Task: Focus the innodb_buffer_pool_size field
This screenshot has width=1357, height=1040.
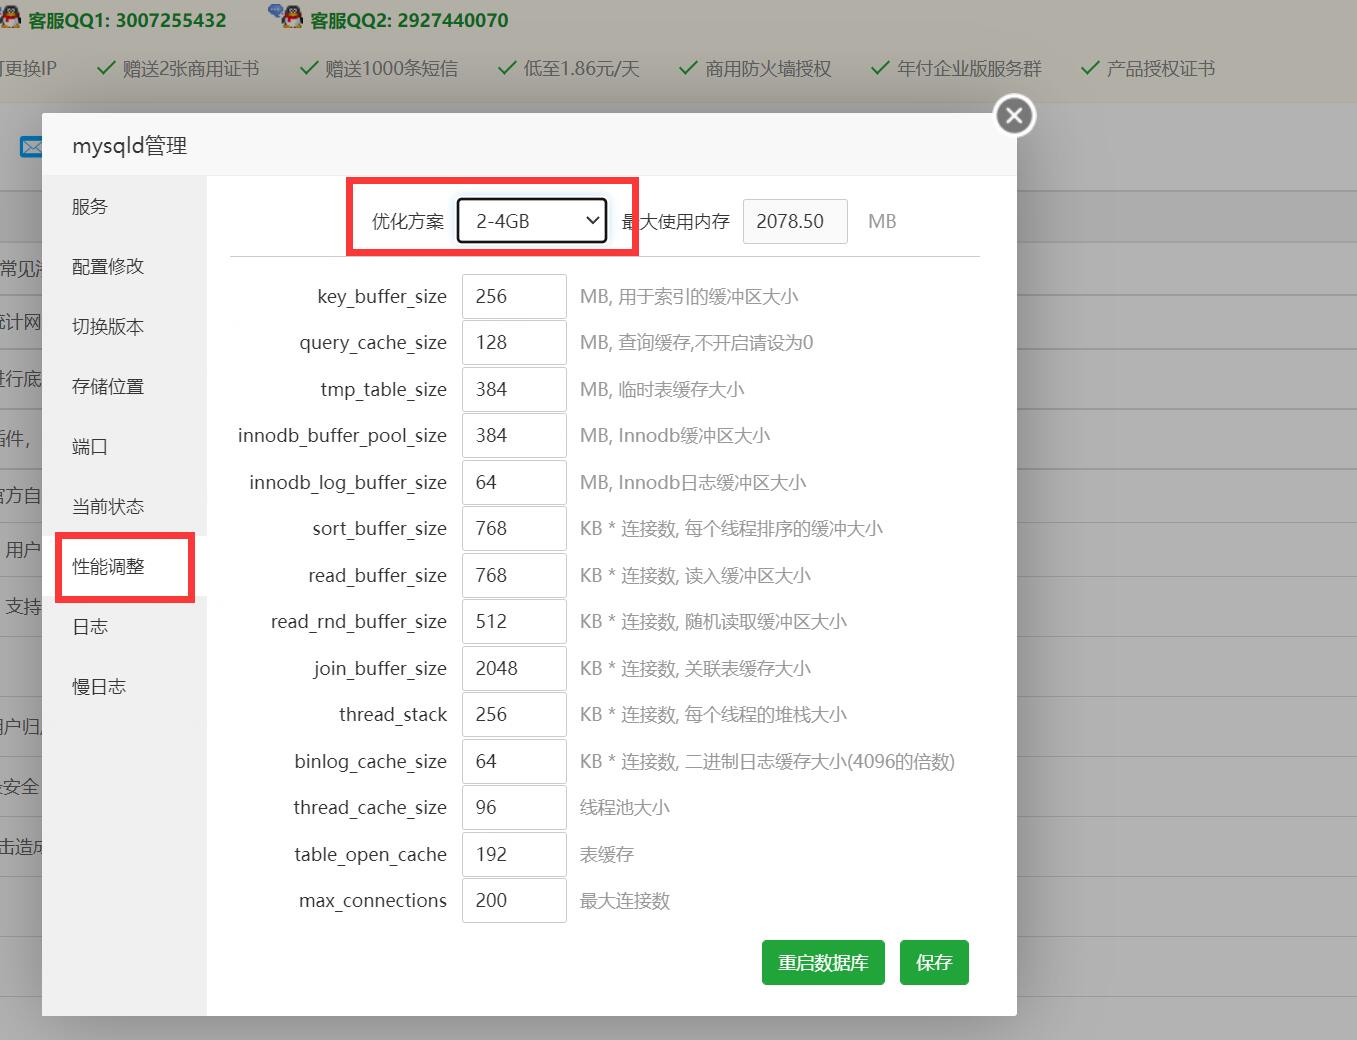Action: [x=514, y=436]
